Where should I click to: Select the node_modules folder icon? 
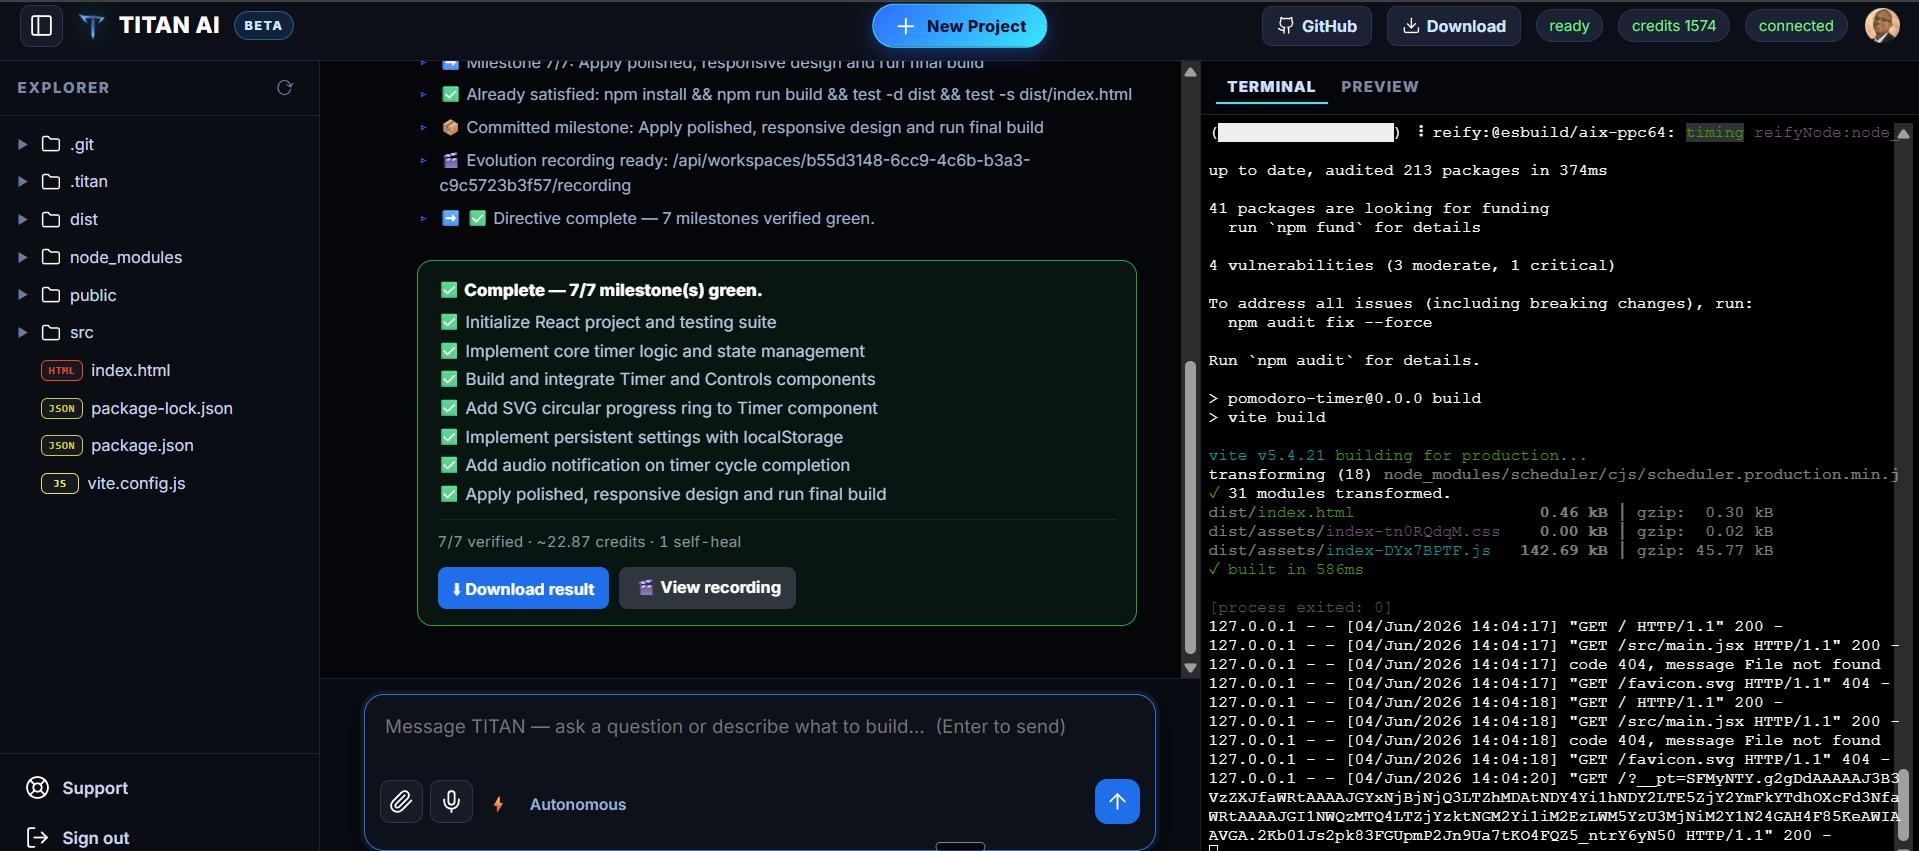51,257
